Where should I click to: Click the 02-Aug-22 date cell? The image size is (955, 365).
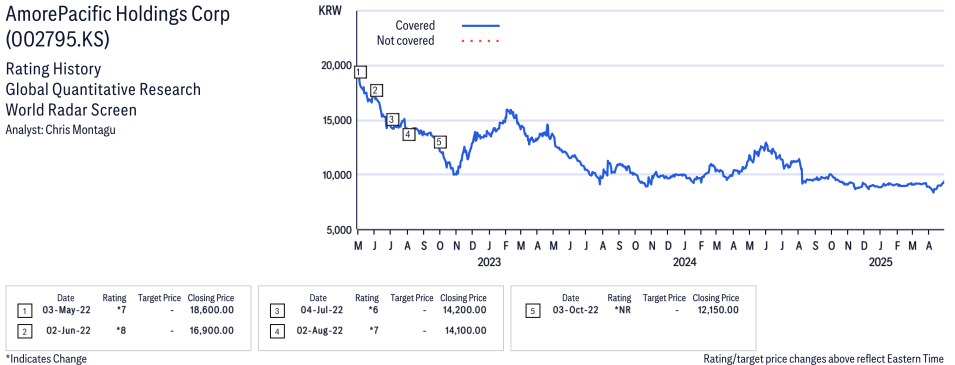(319, 331)
